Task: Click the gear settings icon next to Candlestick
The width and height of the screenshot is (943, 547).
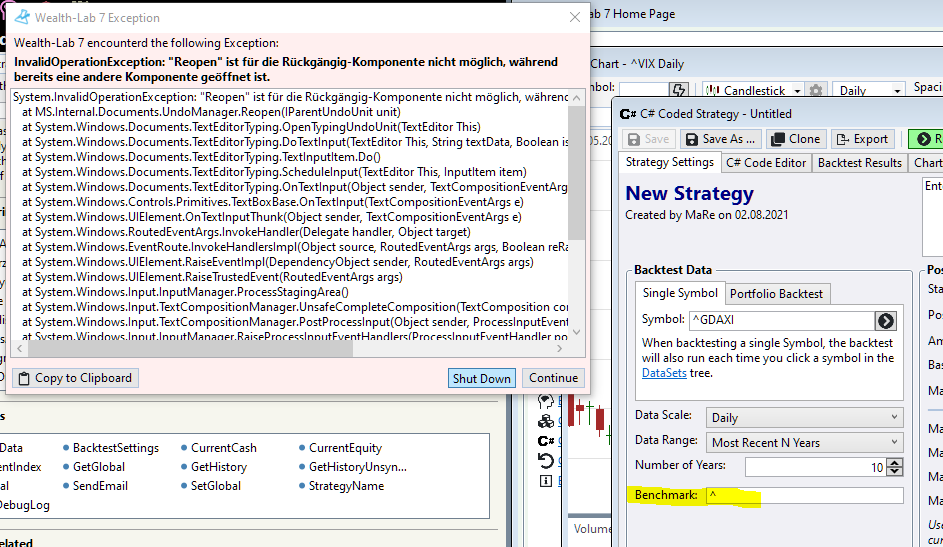Action: [x=816, y=90]
